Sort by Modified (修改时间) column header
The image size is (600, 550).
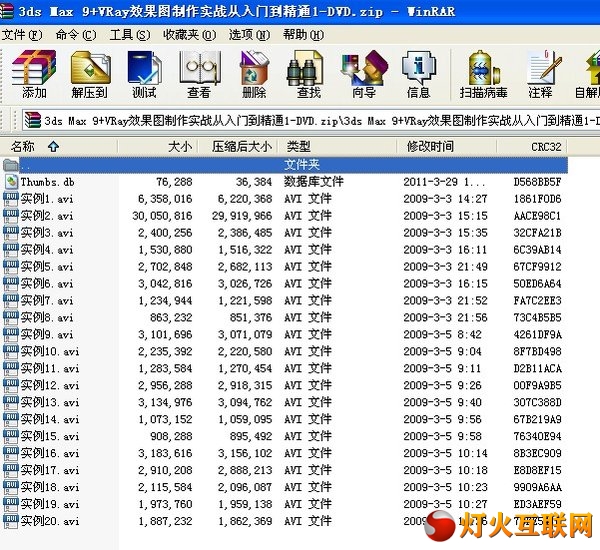[447, 146]
